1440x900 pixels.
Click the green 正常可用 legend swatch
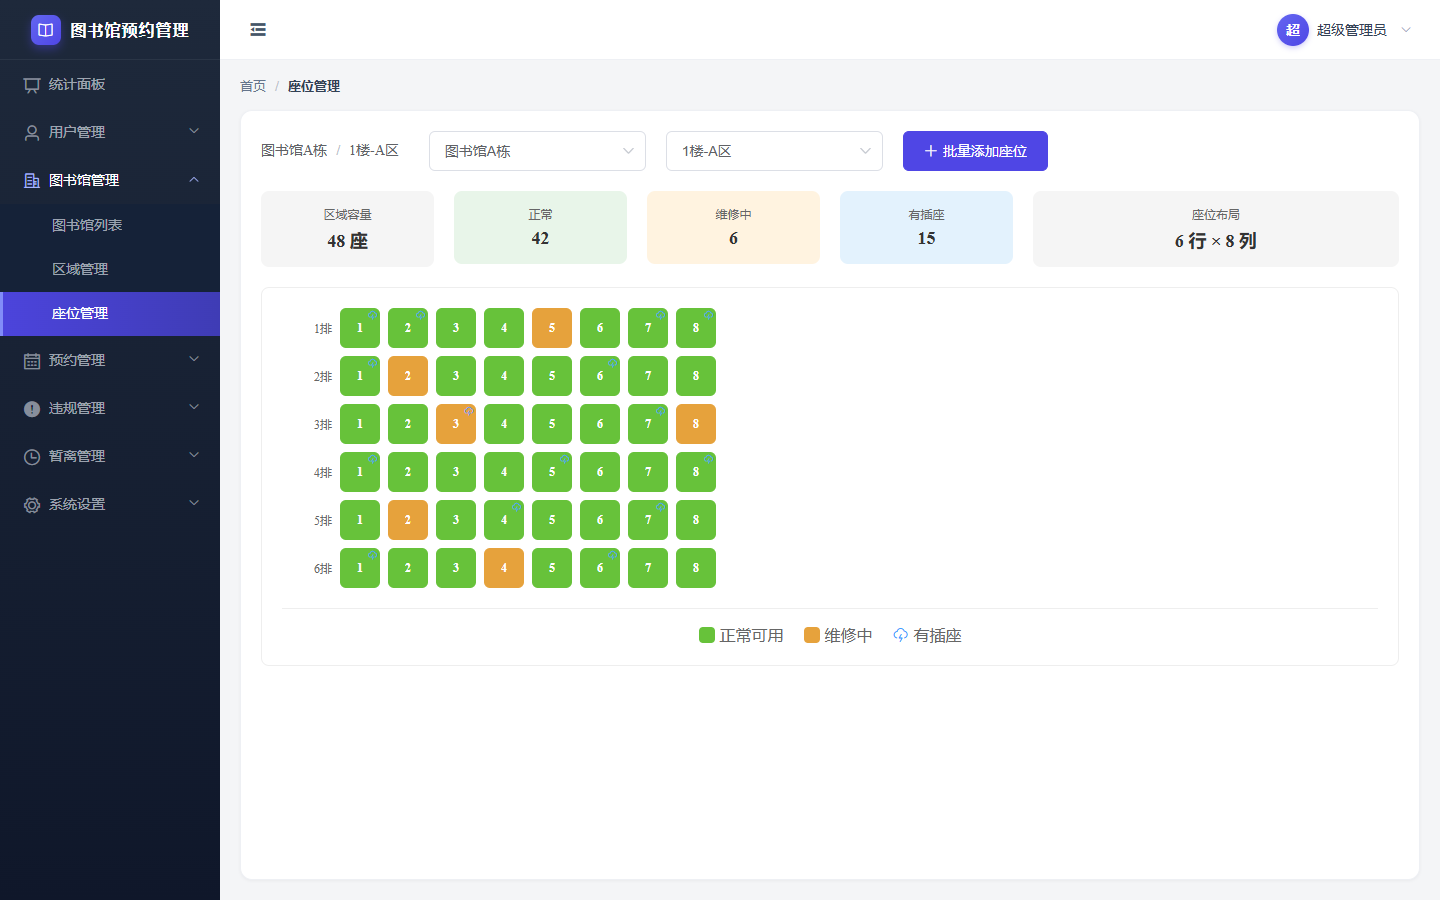point(707,635)
